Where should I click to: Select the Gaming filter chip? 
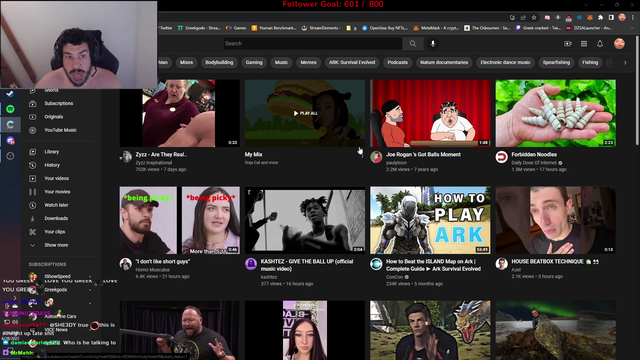(254, 62)
